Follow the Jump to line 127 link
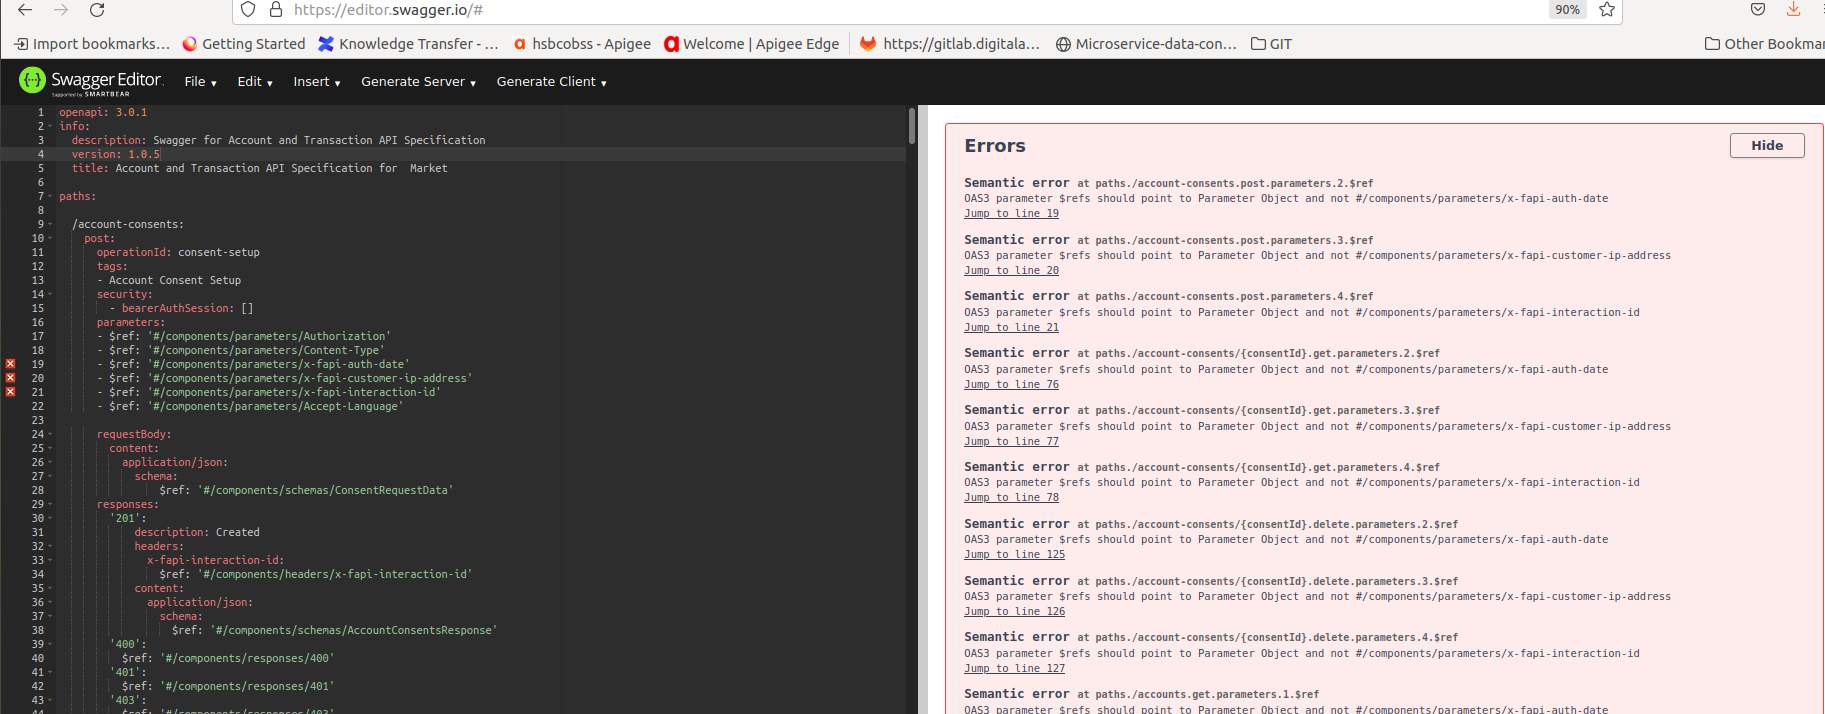 pyautogui.click(x=1014, y=669)
